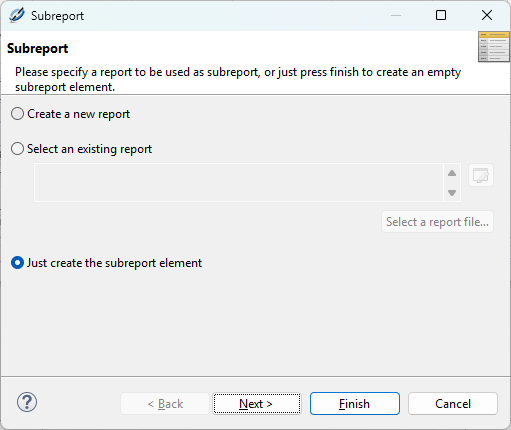
Task: Click the down arrow of expression field
Action: point(452,193)
